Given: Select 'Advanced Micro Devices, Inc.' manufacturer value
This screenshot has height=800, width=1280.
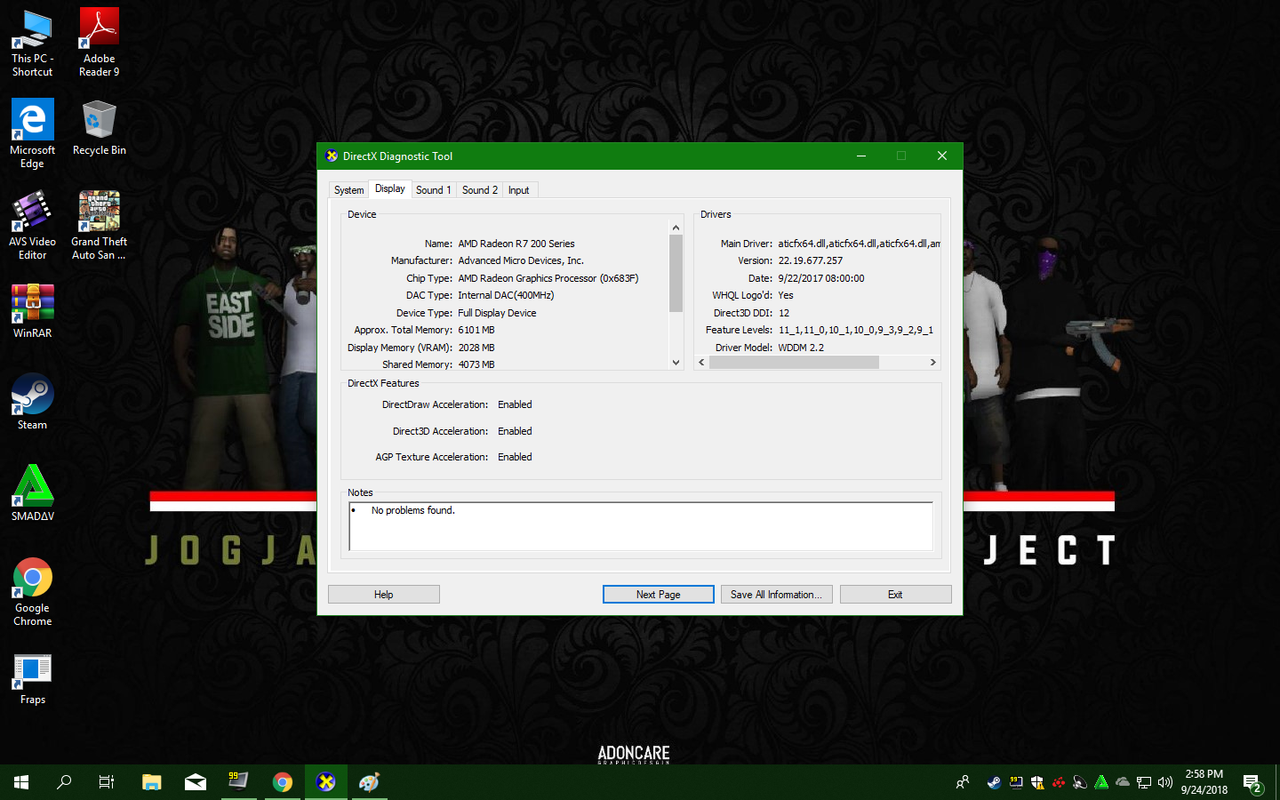Looking at the screenshot, I should point(521,260).
